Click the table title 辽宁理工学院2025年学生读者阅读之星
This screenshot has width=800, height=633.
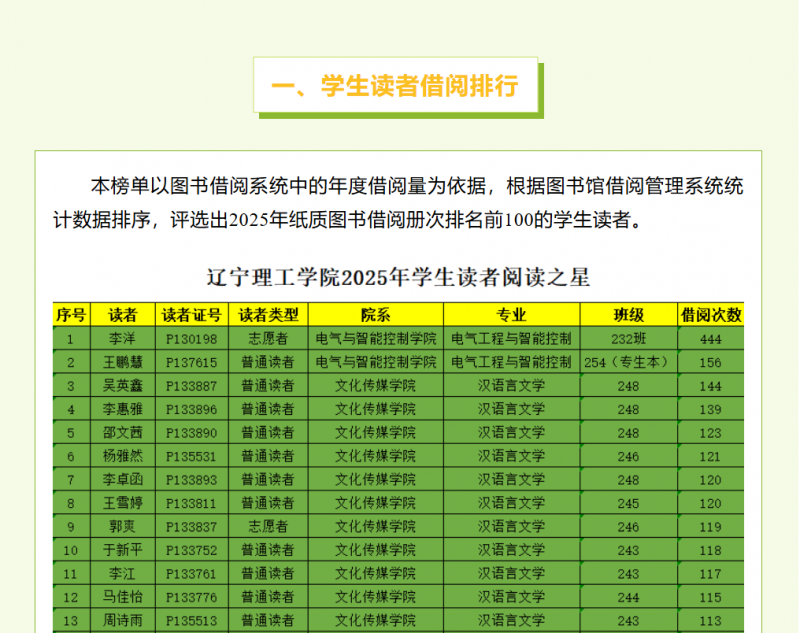click(x=398, y=278)
